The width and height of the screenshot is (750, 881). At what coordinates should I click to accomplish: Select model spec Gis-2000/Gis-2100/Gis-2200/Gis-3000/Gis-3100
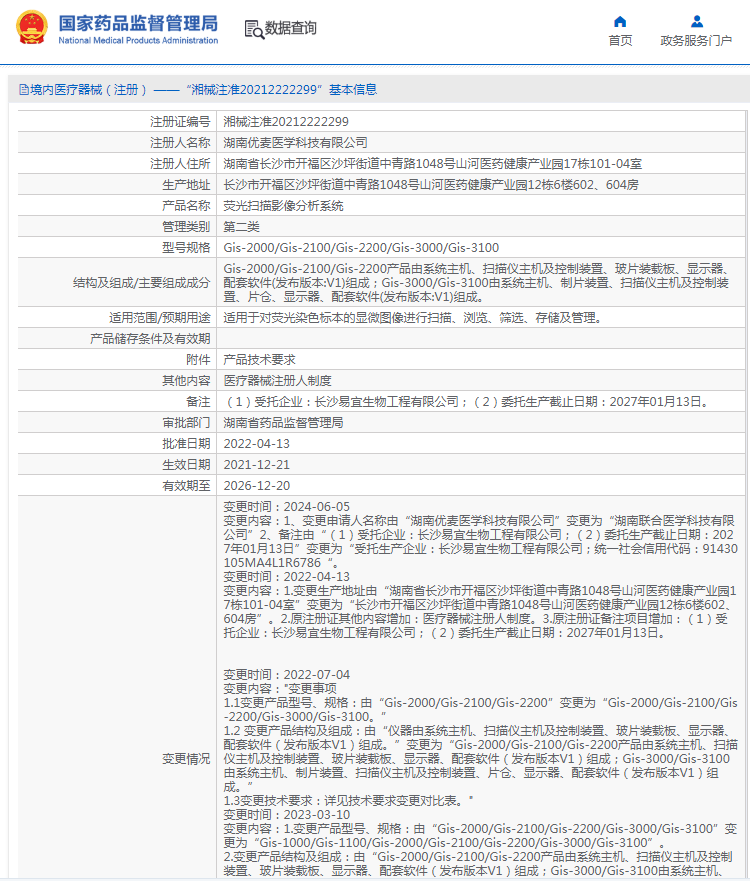[361, 248]
